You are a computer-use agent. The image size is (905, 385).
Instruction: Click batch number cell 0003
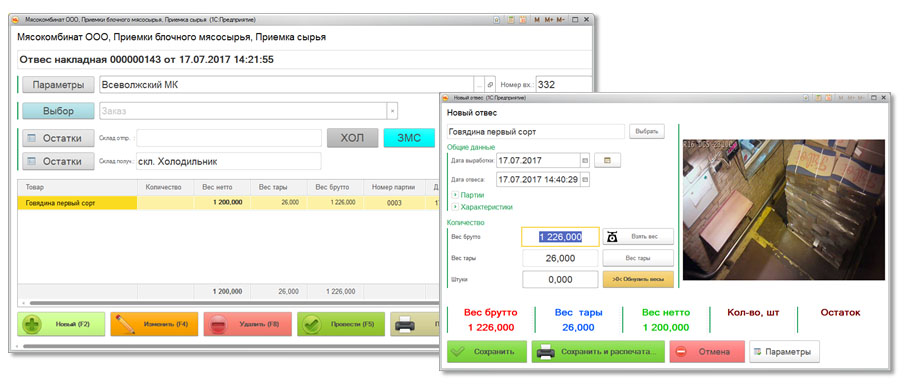click(x=394, y=203)
